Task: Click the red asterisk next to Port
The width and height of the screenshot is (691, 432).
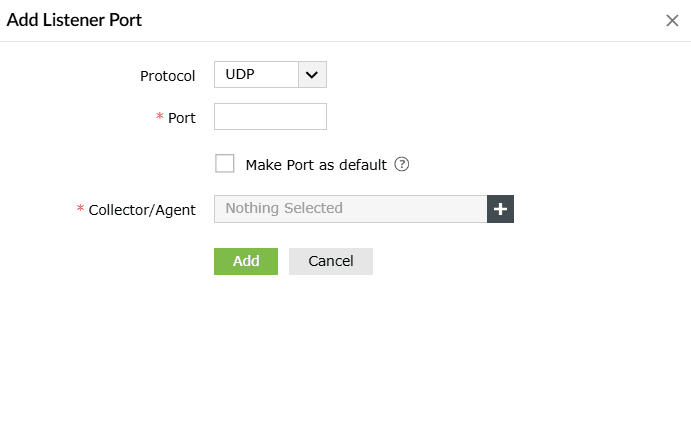Action: (160, 118)
